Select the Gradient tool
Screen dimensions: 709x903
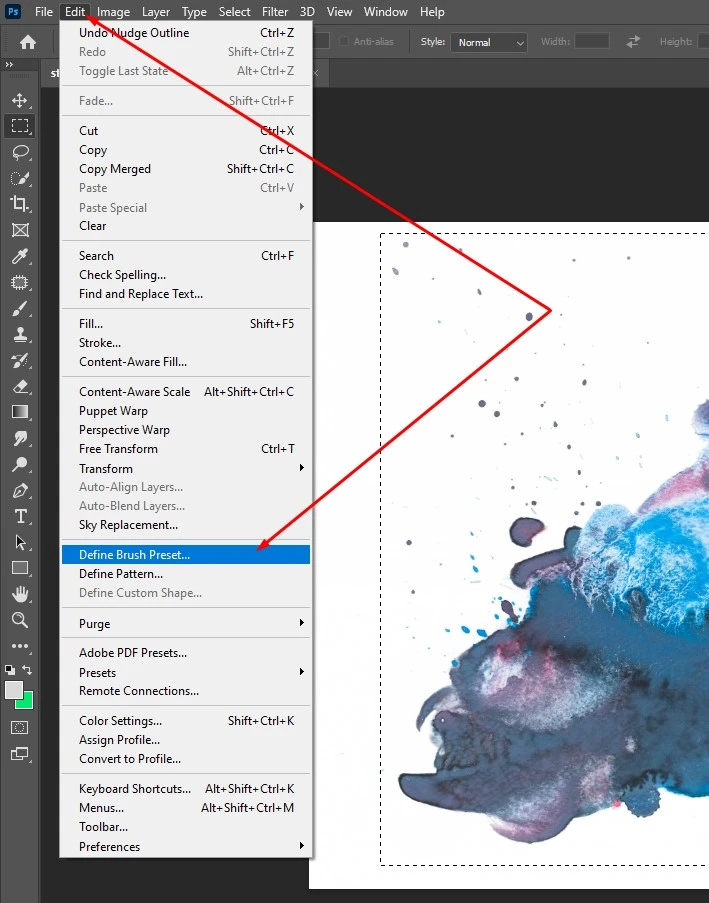[x=20, y=412]
